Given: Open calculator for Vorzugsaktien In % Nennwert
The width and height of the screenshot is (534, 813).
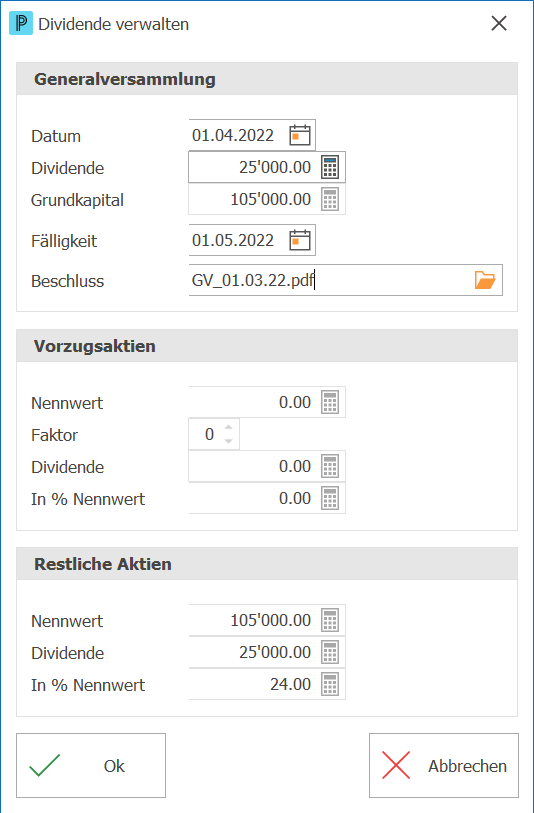Looking at the screenshot, I should (330, 499).
